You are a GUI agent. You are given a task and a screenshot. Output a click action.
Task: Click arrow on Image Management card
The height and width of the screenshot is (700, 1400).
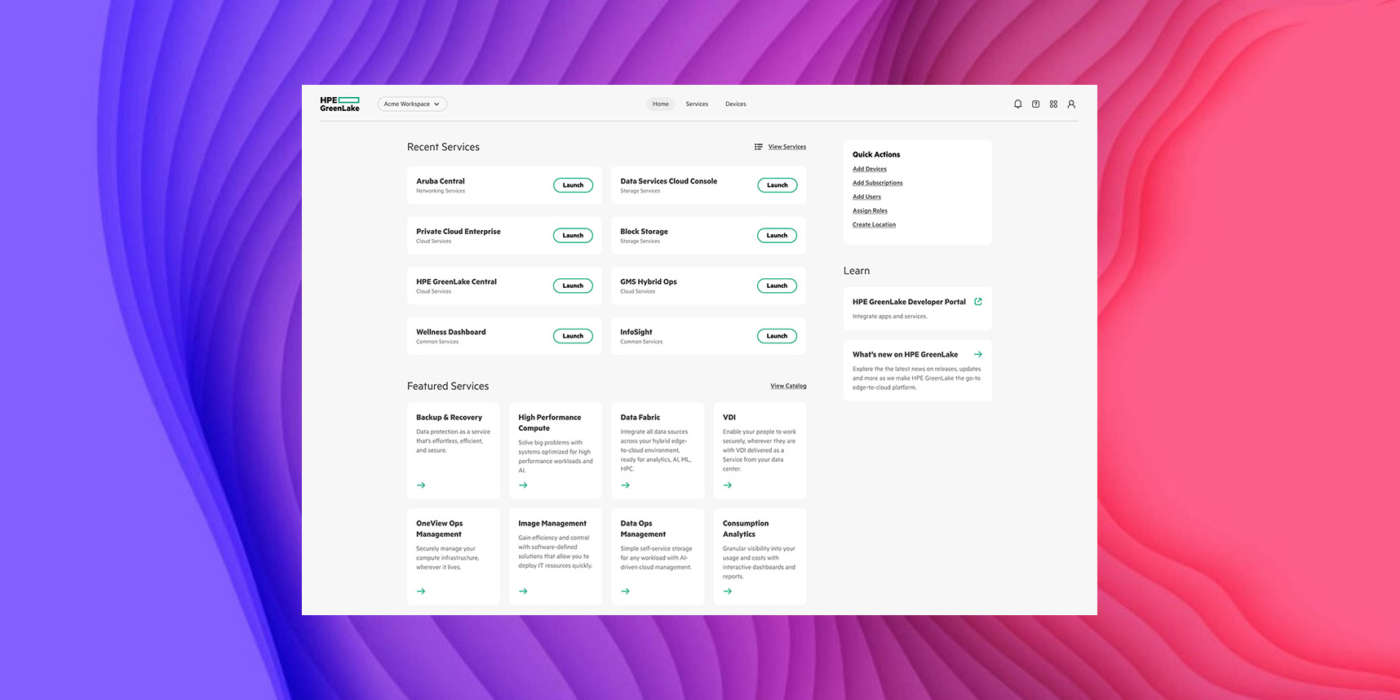tap(523, 591)
